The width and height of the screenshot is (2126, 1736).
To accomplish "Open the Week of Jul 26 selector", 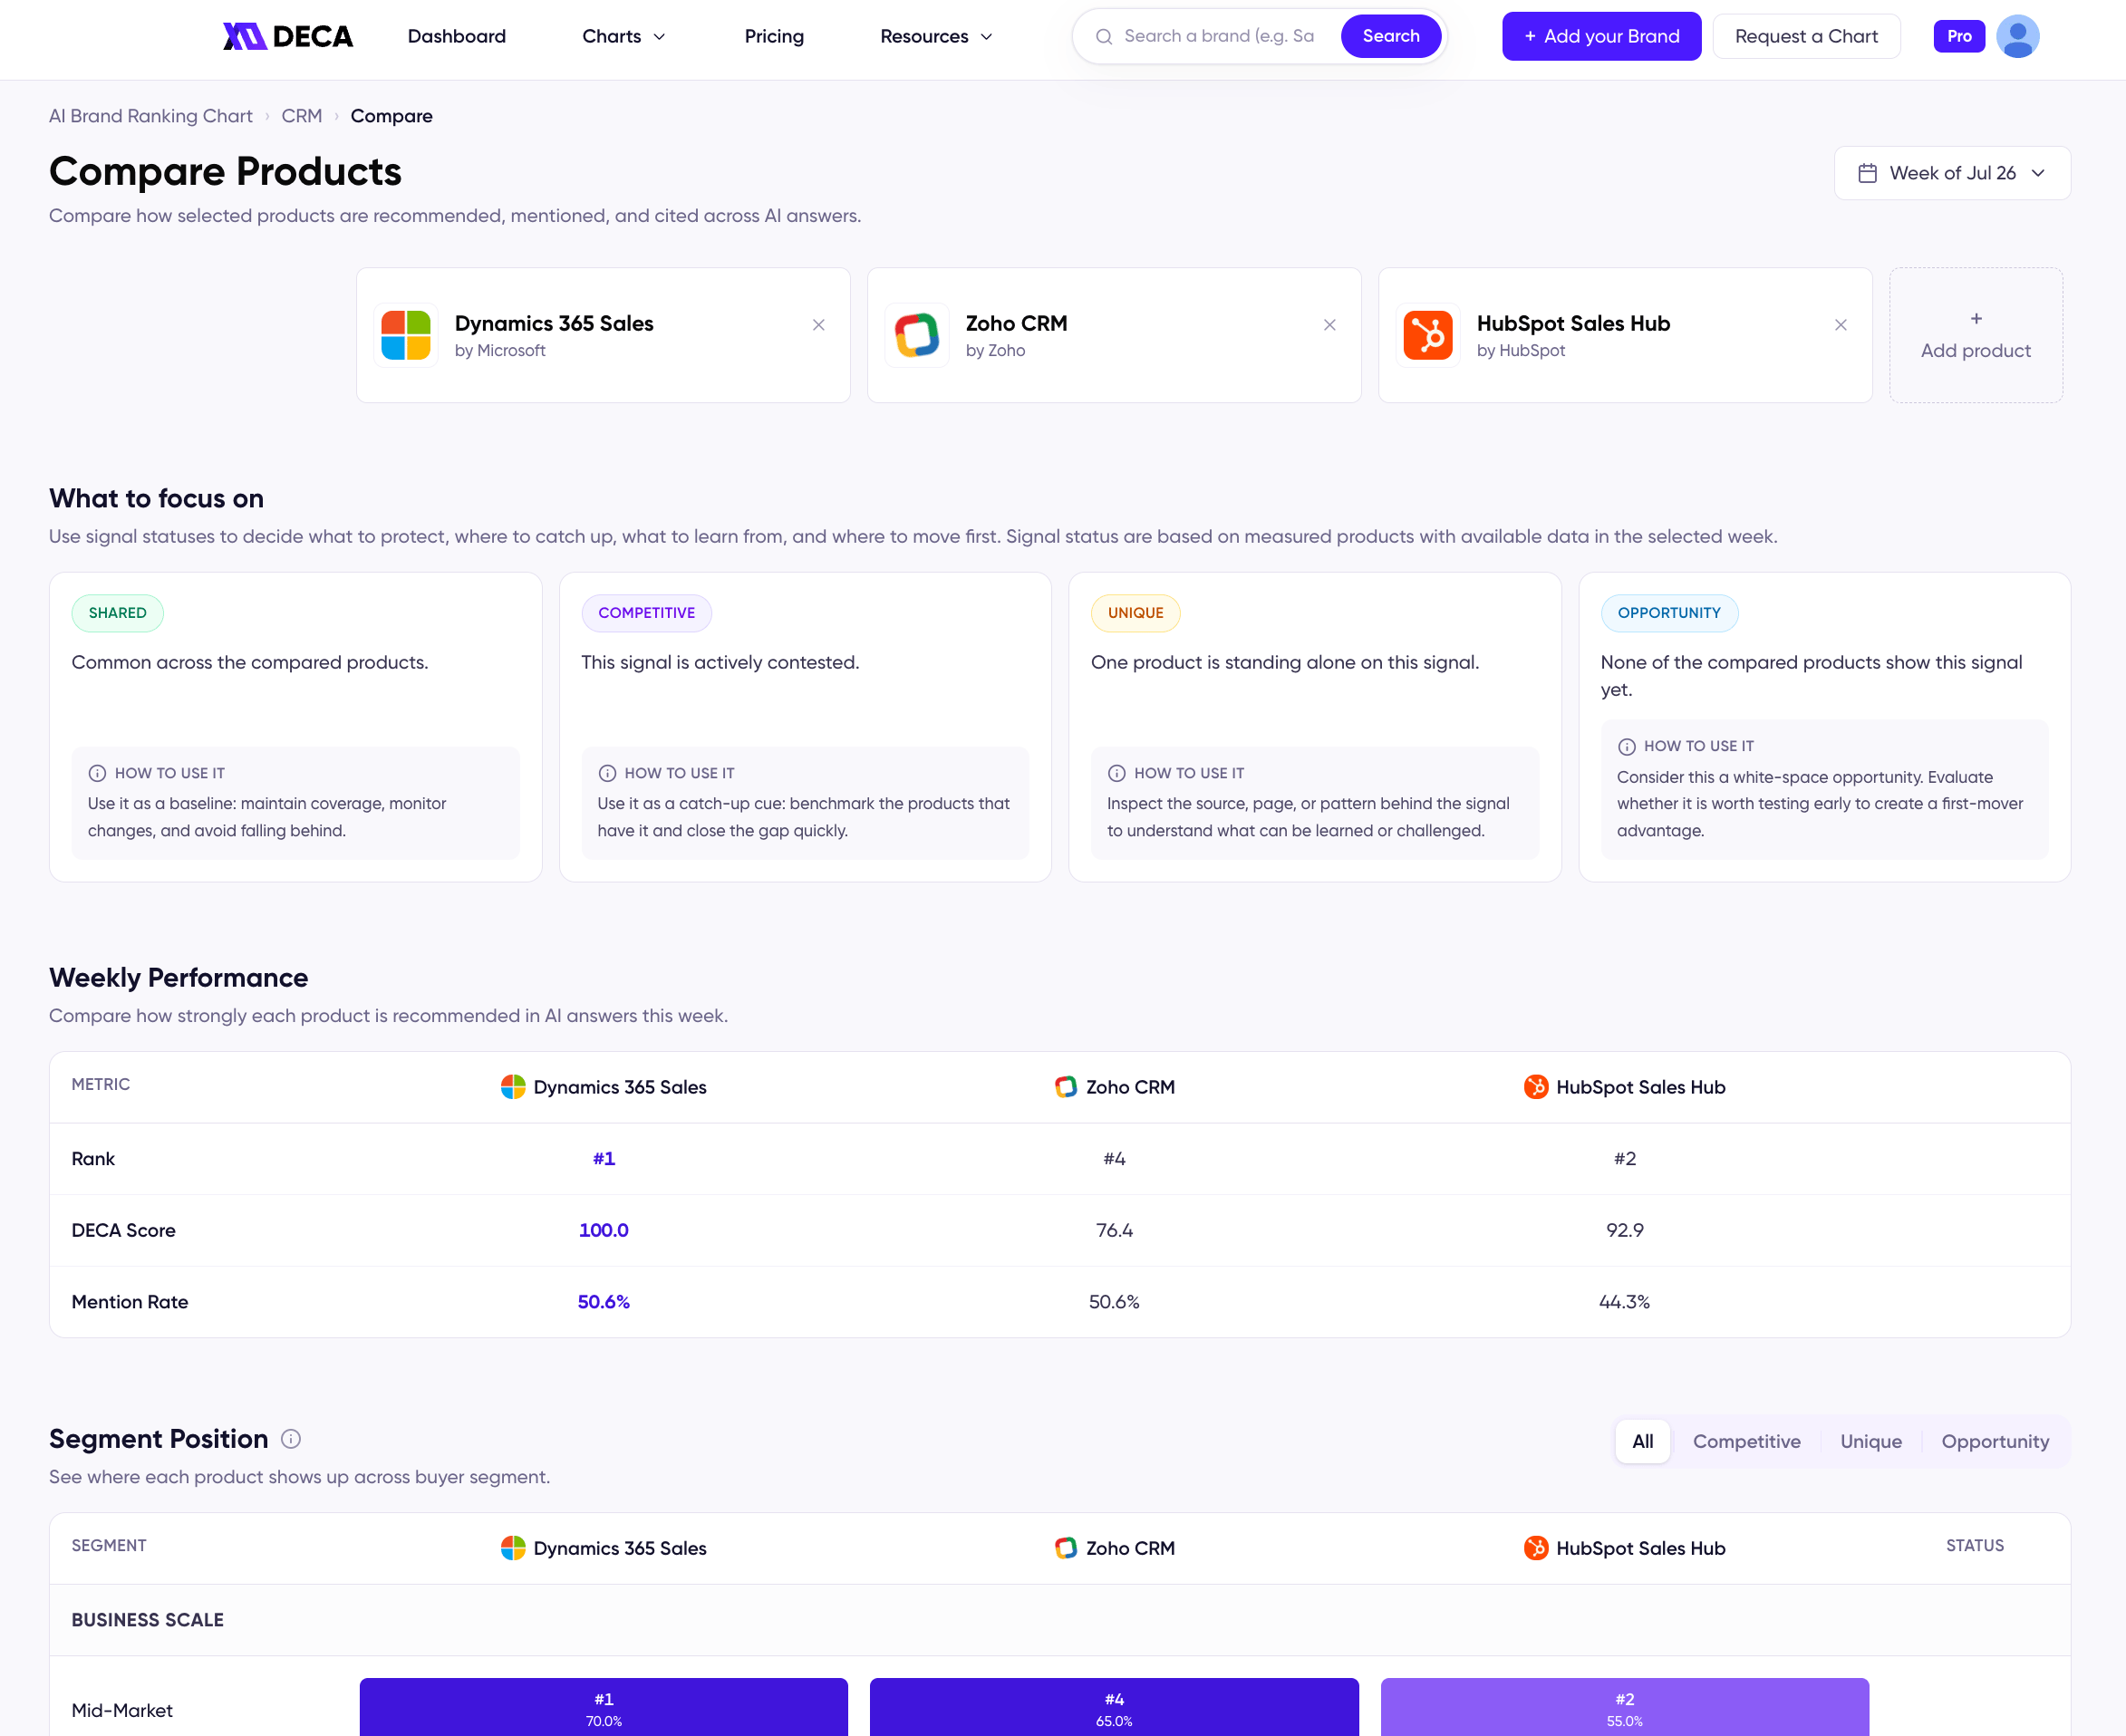I will tap(1952, 173).
